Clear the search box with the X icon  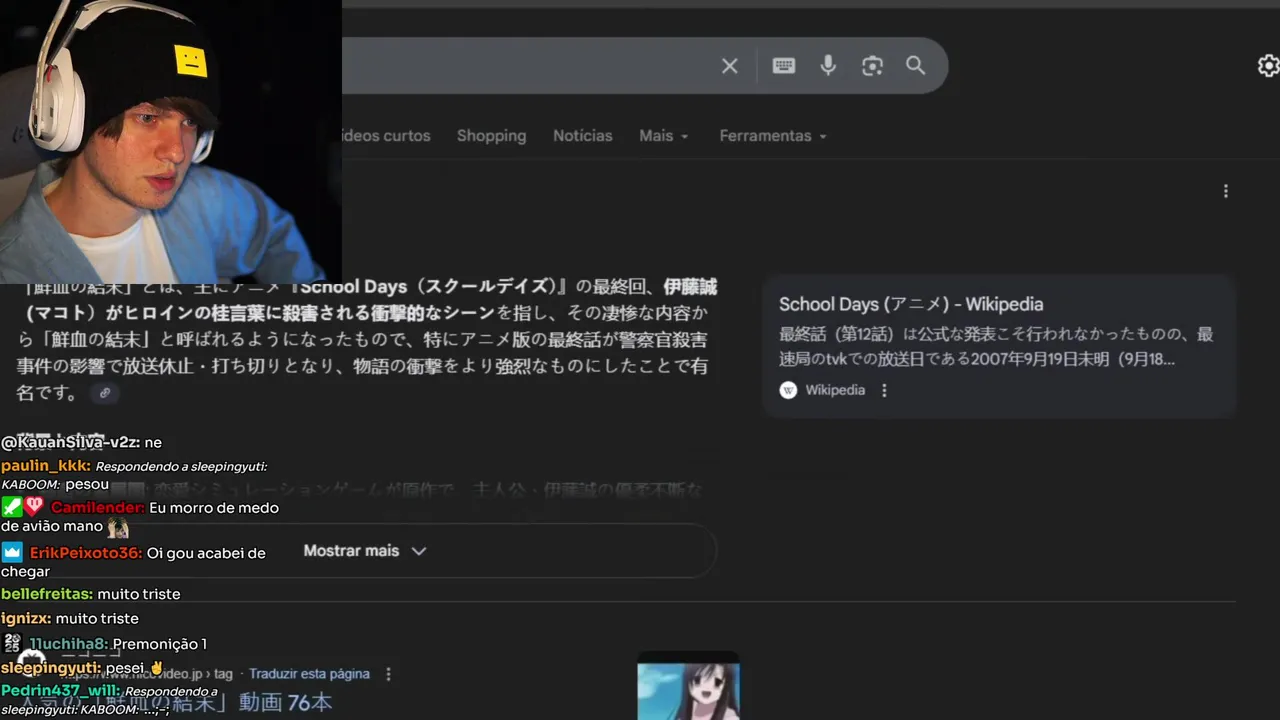(x=730, y=66)
